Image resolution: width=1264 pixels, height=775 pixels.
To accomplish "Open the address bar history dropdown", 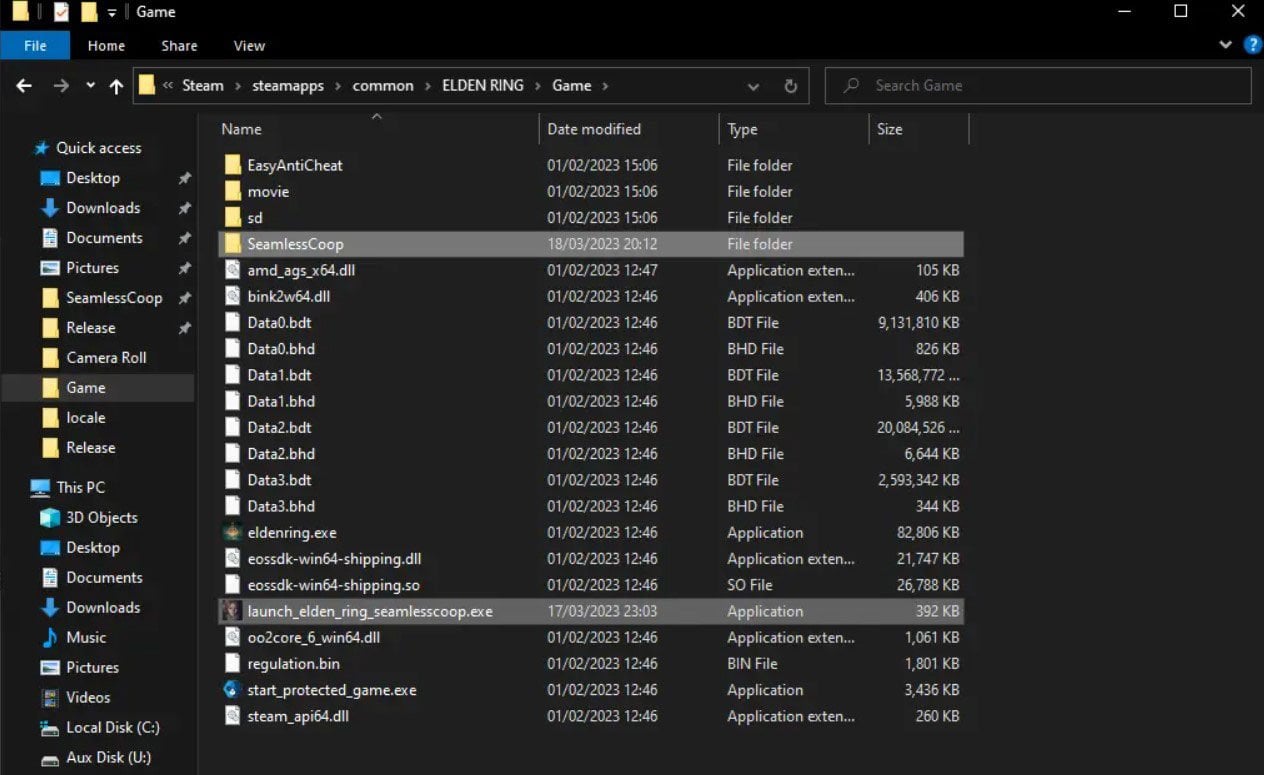I will (753, 86).
